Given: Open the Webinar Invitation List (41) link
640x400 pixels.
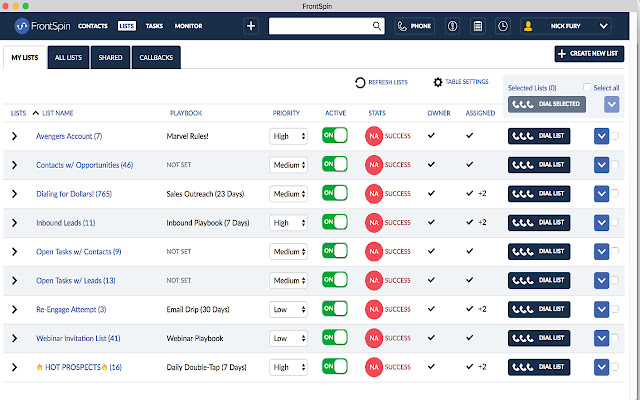Looking at the screenshot, I should 78,338.
